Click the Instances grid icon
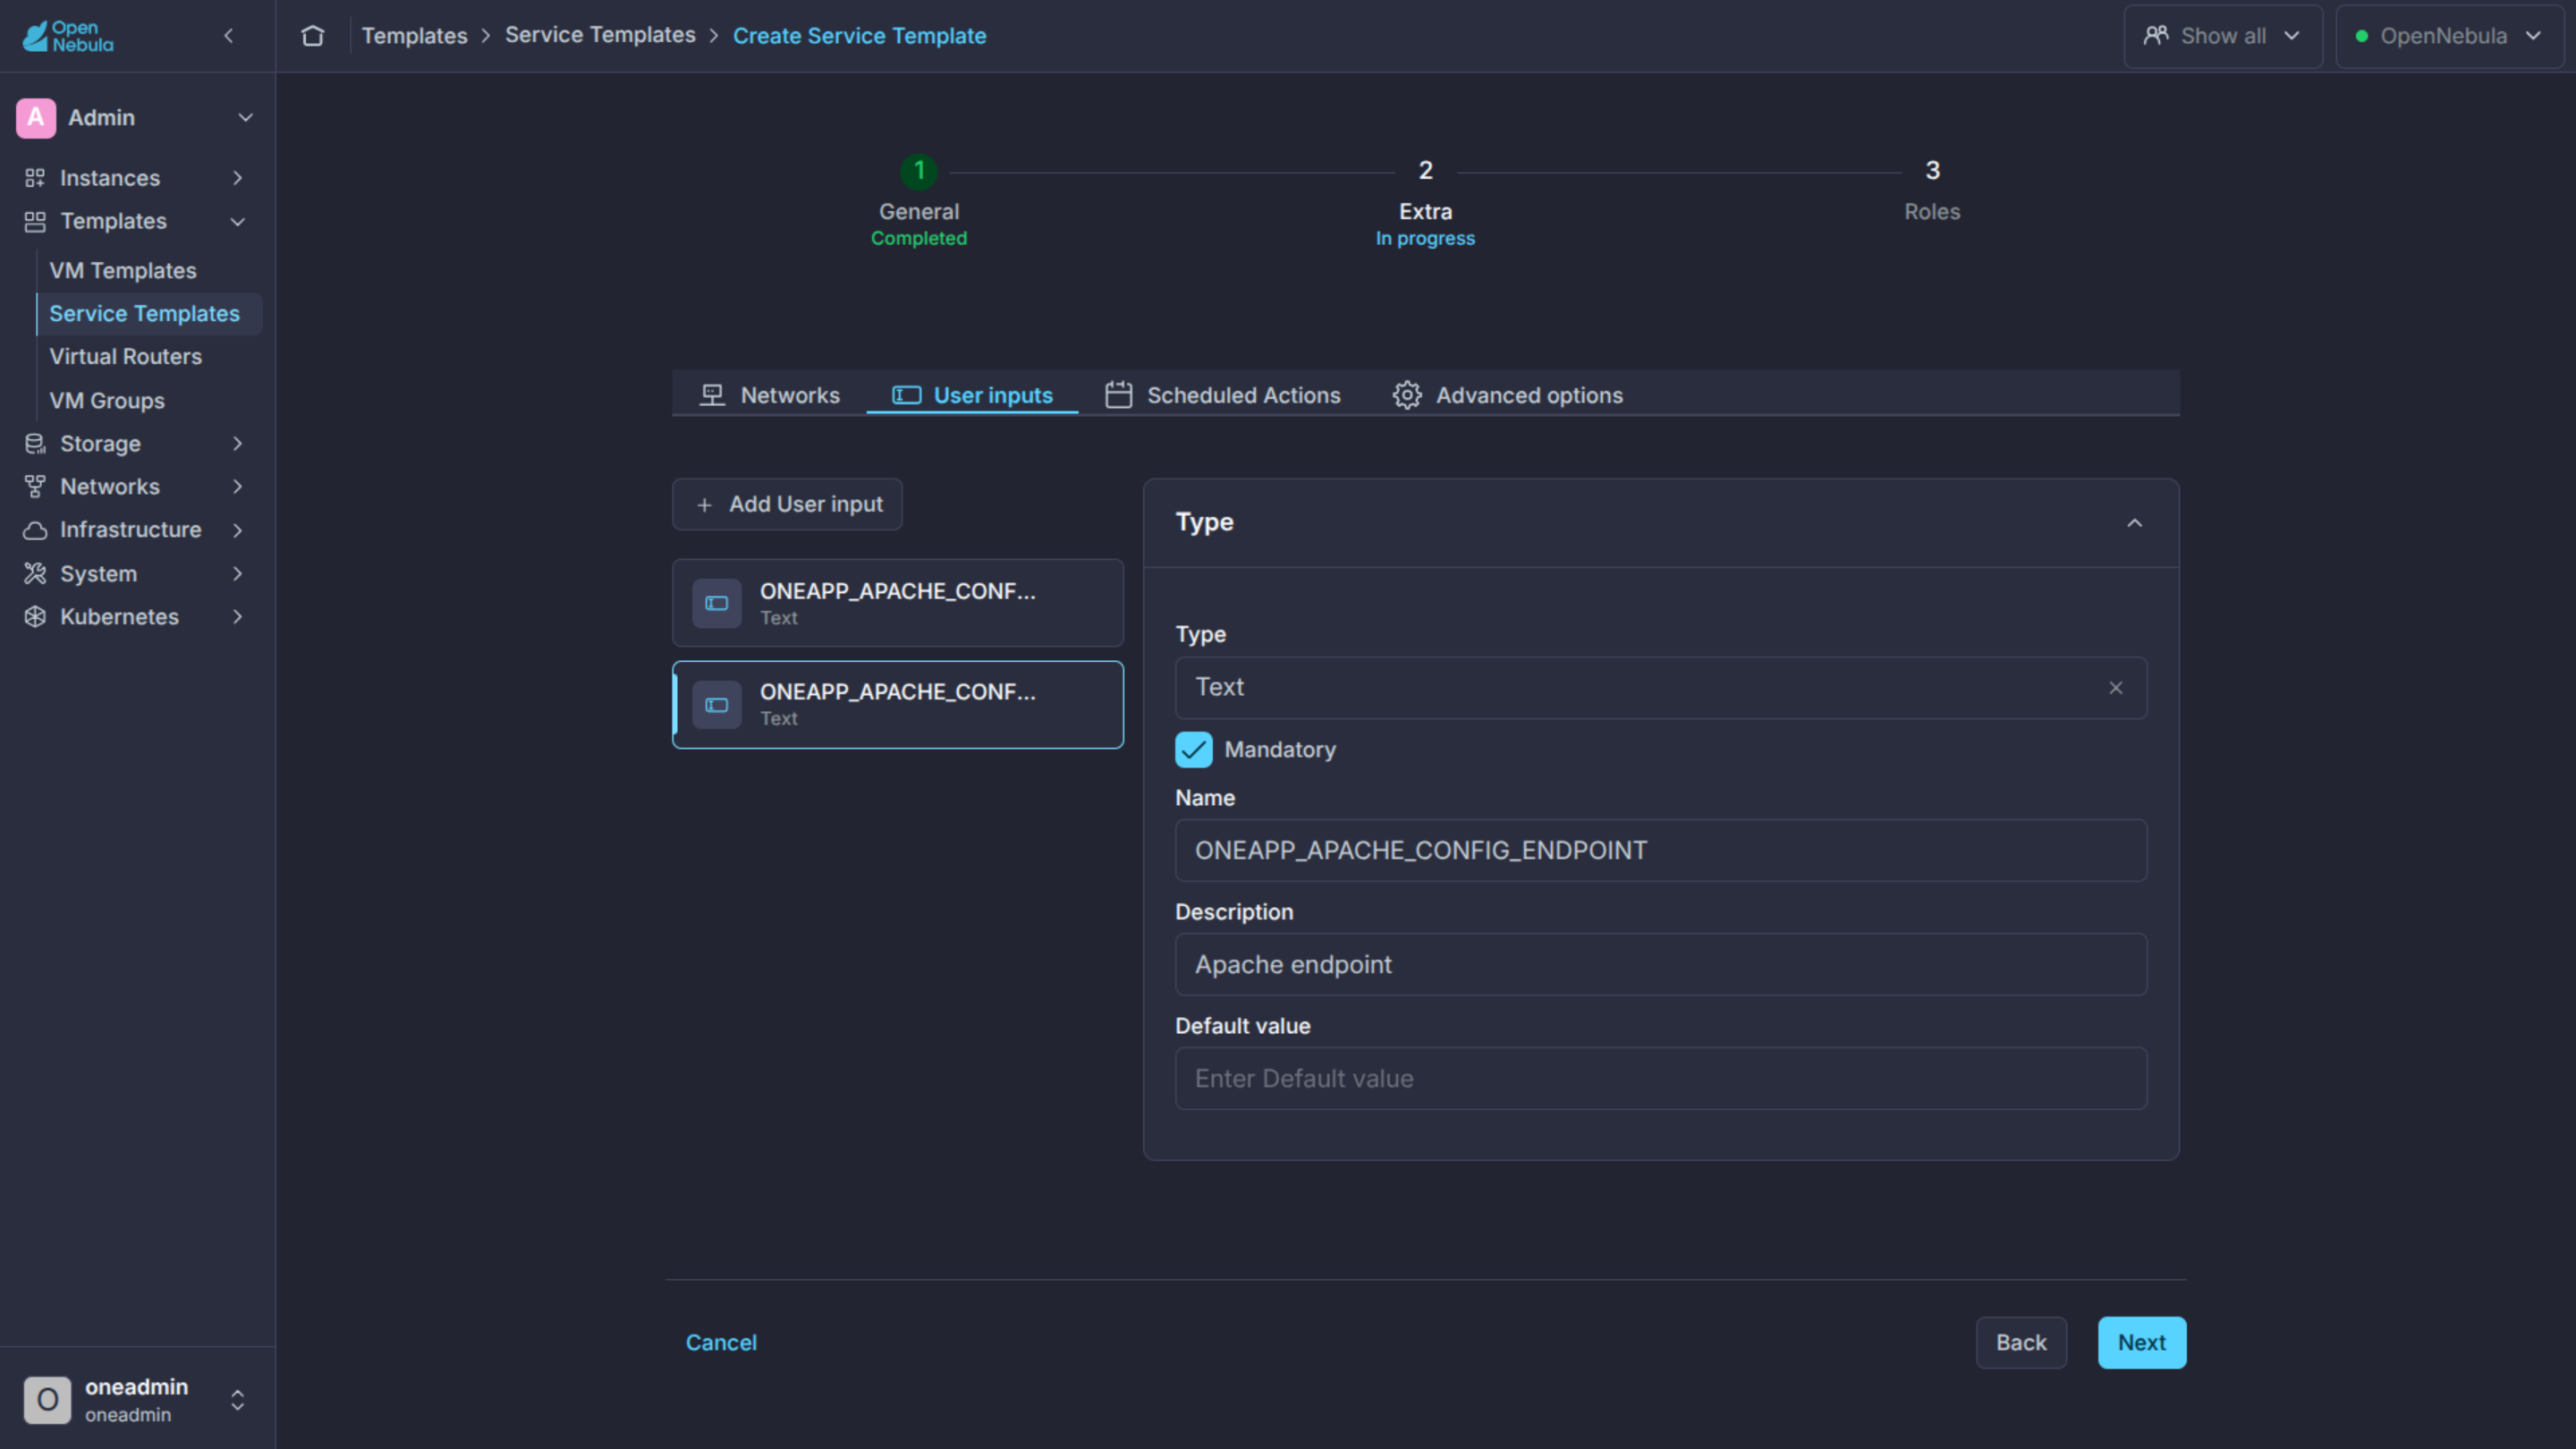 (35, 178)
